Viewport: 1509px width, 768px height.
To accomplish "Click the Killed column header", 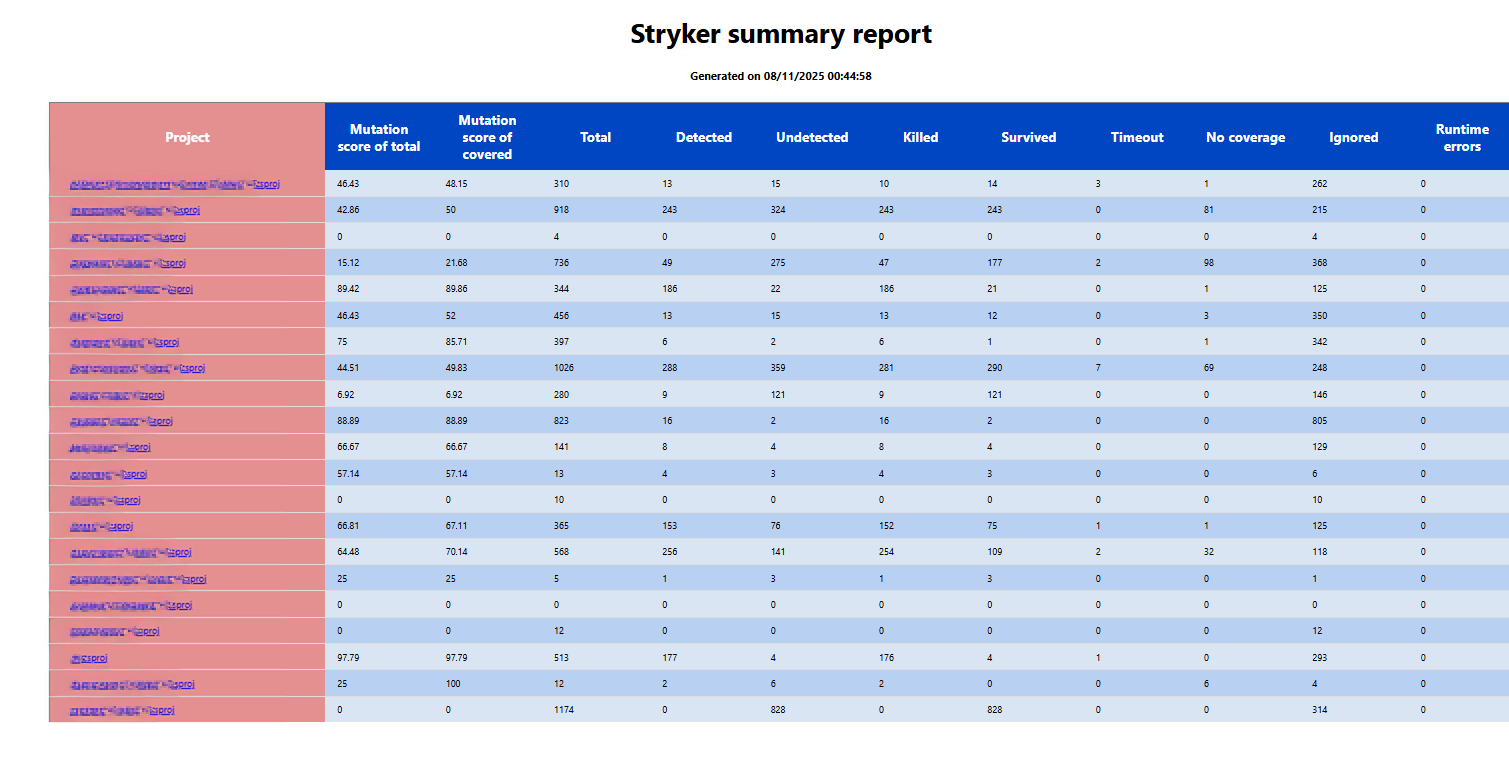I will coord(920,137).
